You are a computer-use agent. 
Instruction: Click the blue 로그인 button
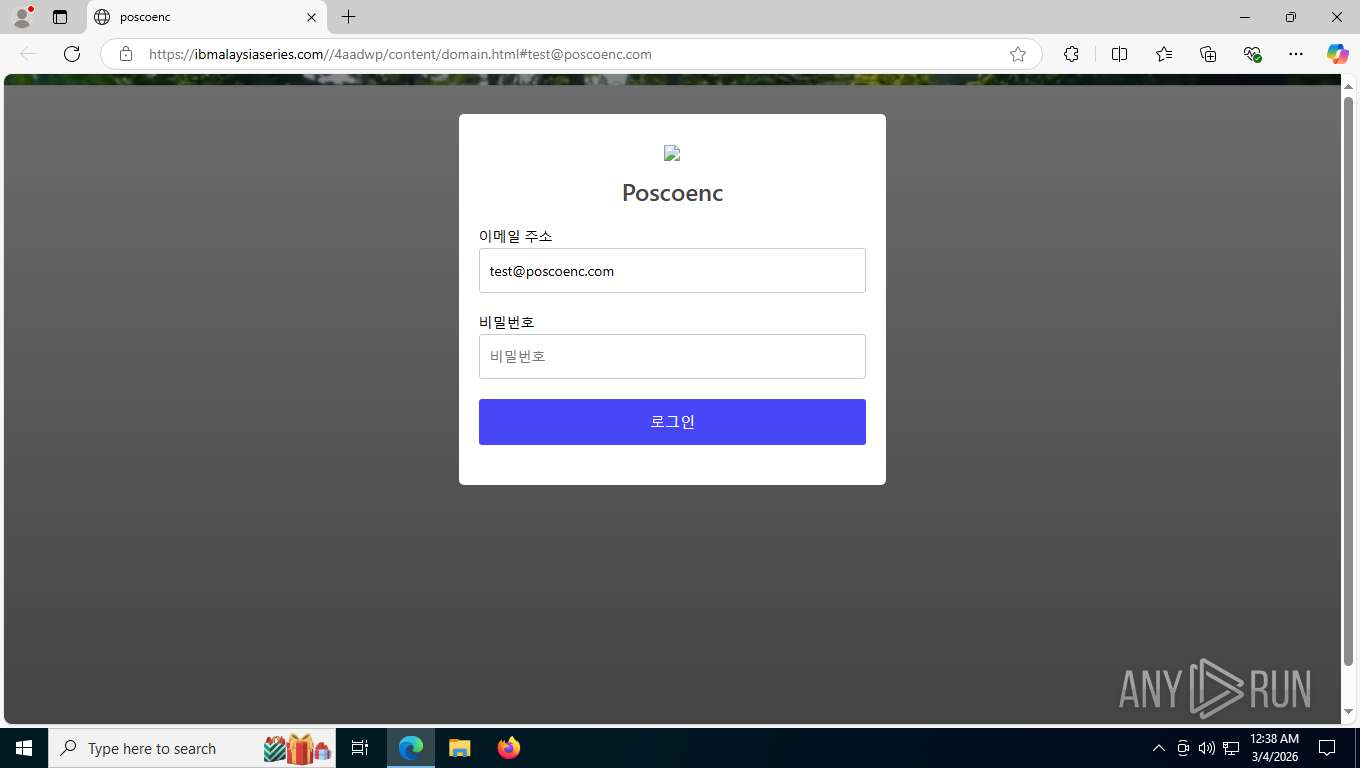tap(672, 422)
